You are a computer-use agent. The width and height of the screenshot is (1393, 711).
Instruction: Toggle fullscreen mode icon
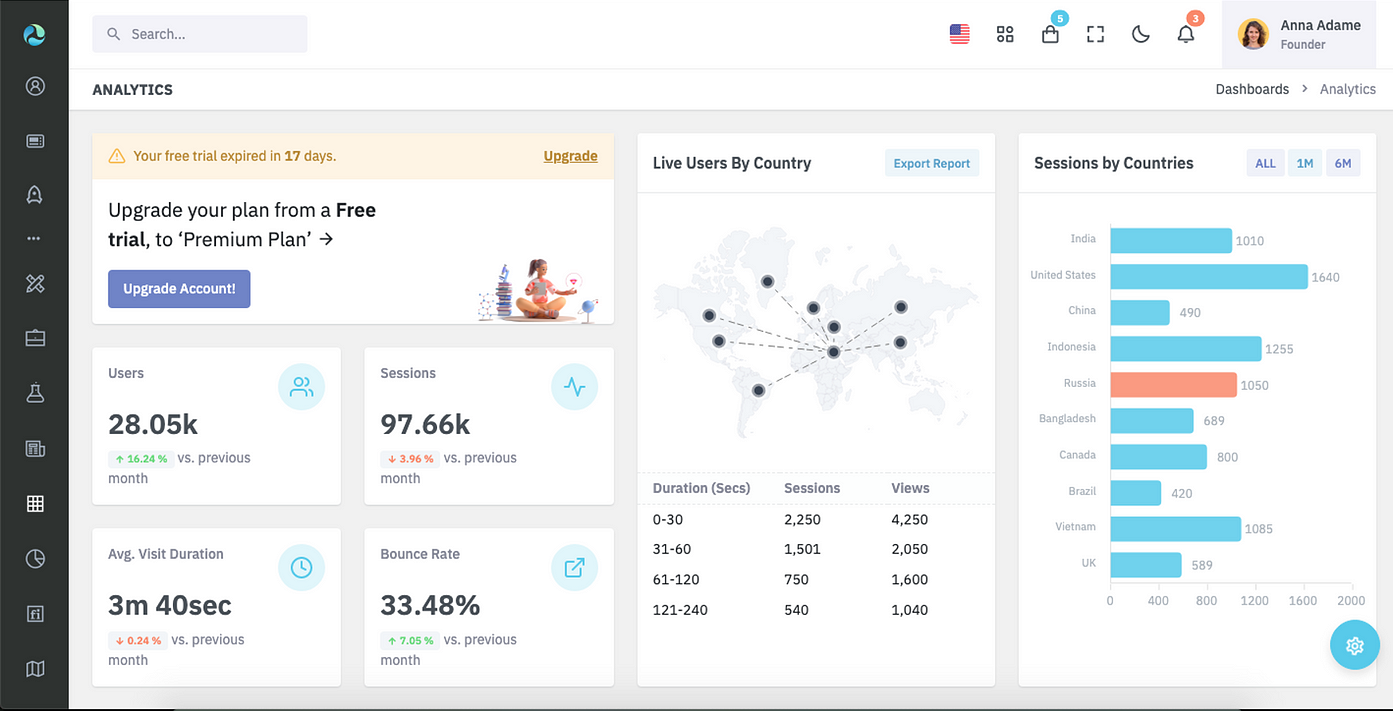coord(1095,34)
